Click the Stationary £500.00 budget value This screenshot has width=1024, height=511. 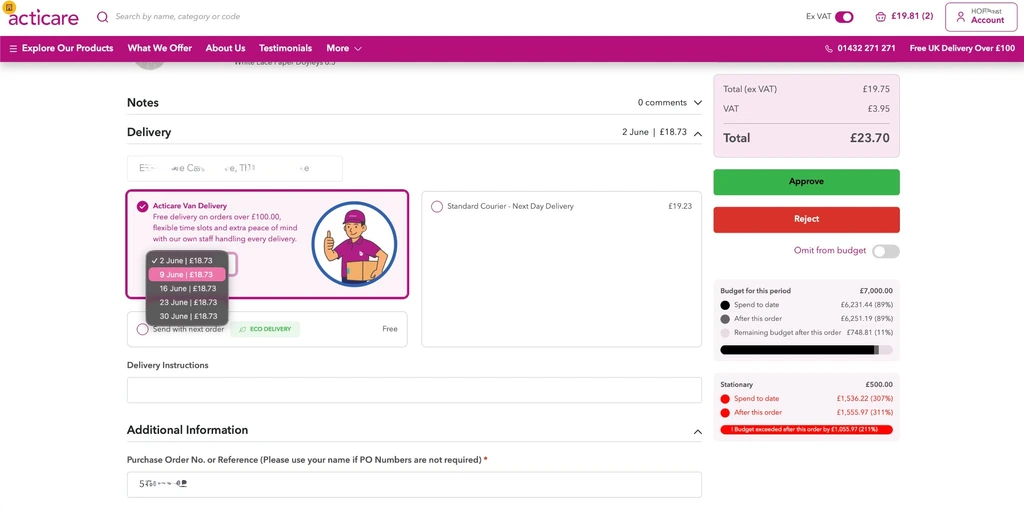tap(879, 385)
